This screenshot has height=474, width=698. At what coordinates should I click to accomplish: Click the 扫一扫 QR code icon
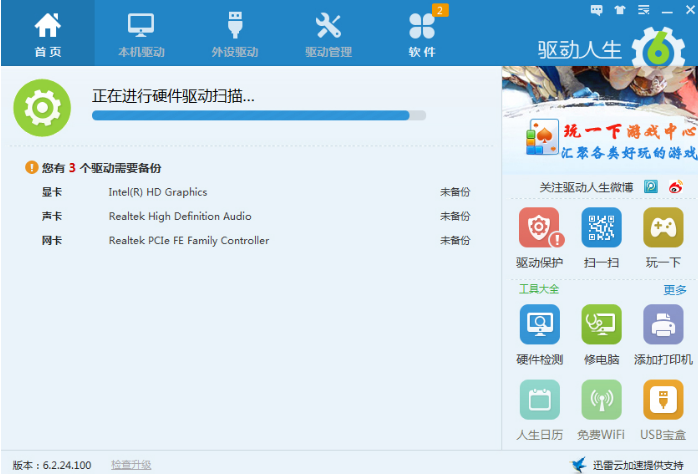pyautogui.click(x=601, y=229)
